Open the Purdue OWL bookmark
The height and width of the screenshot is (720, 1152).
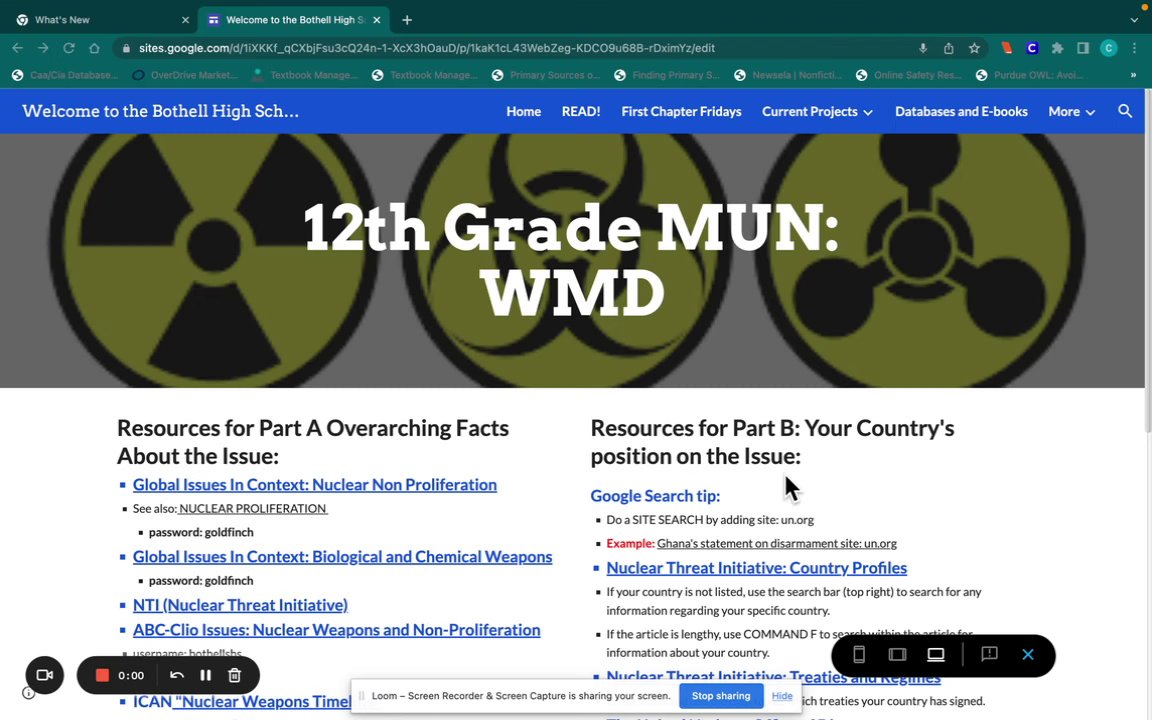click(1027, 74)
